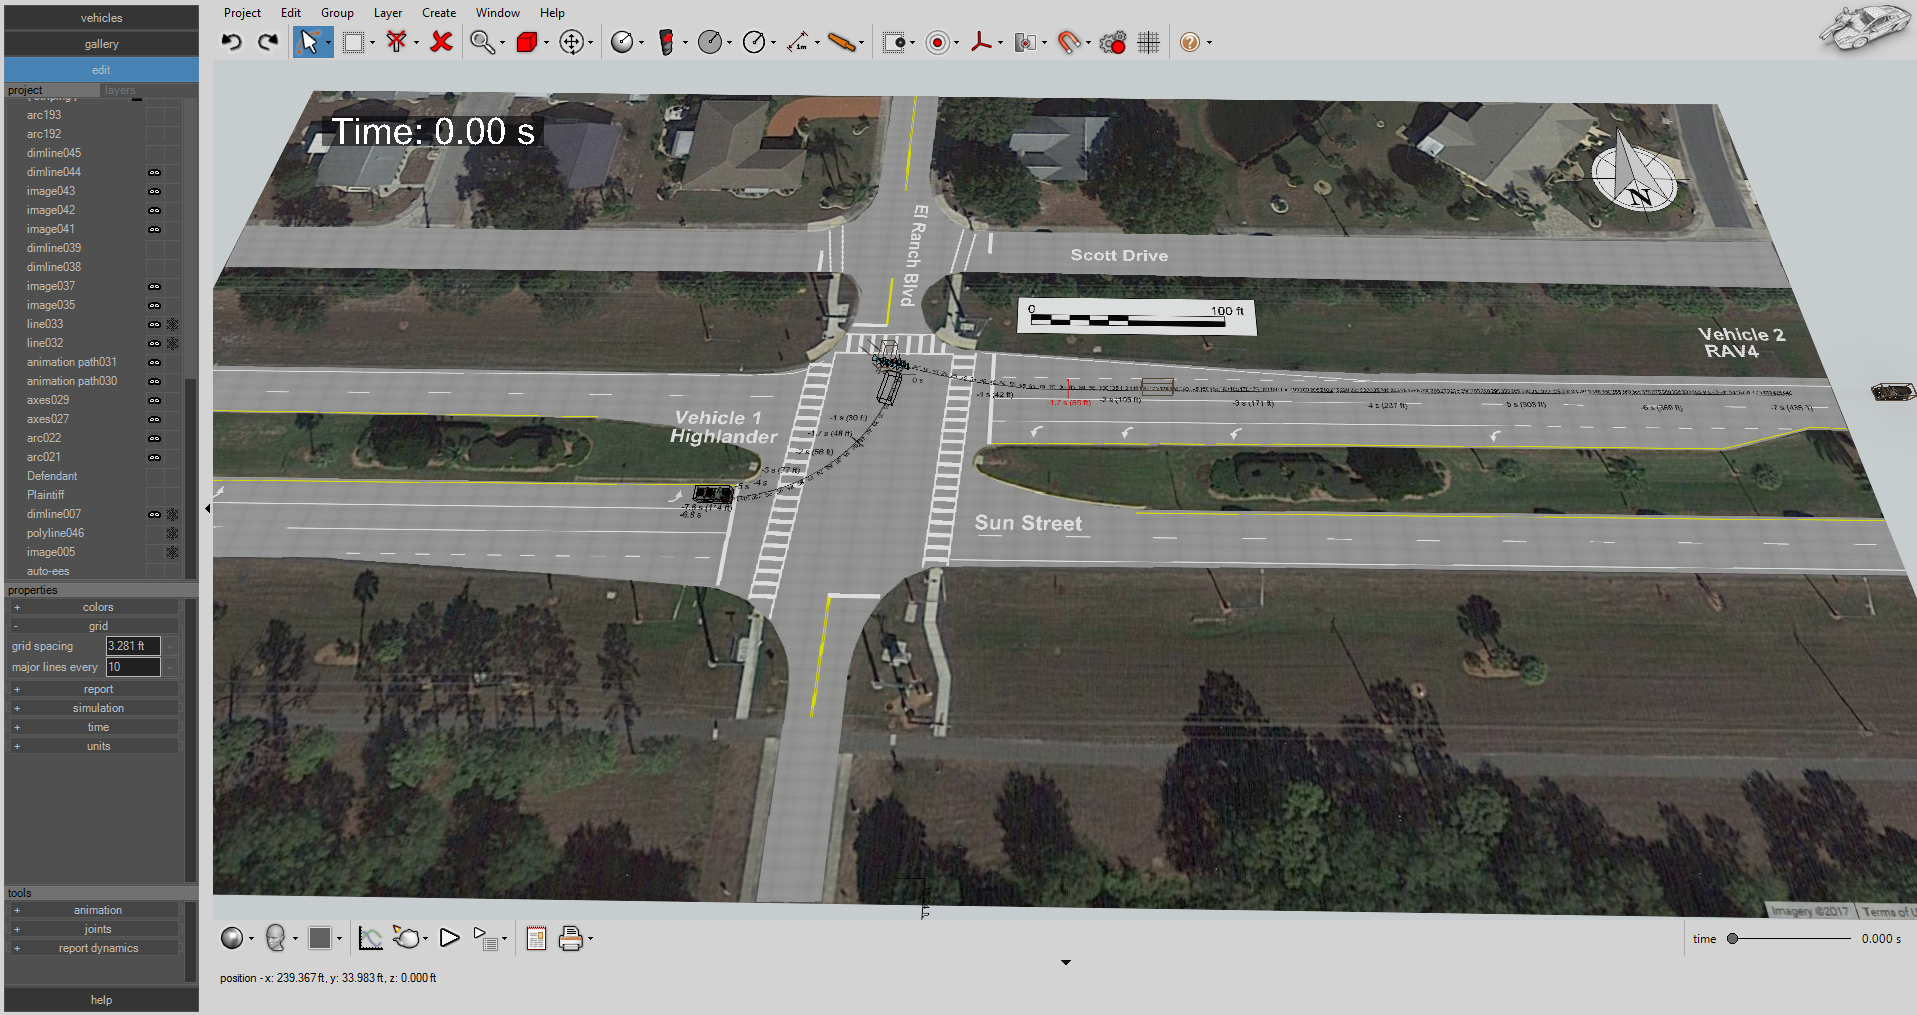
Task: Click the sphere shading icon
Action: (x=232, y=938)
